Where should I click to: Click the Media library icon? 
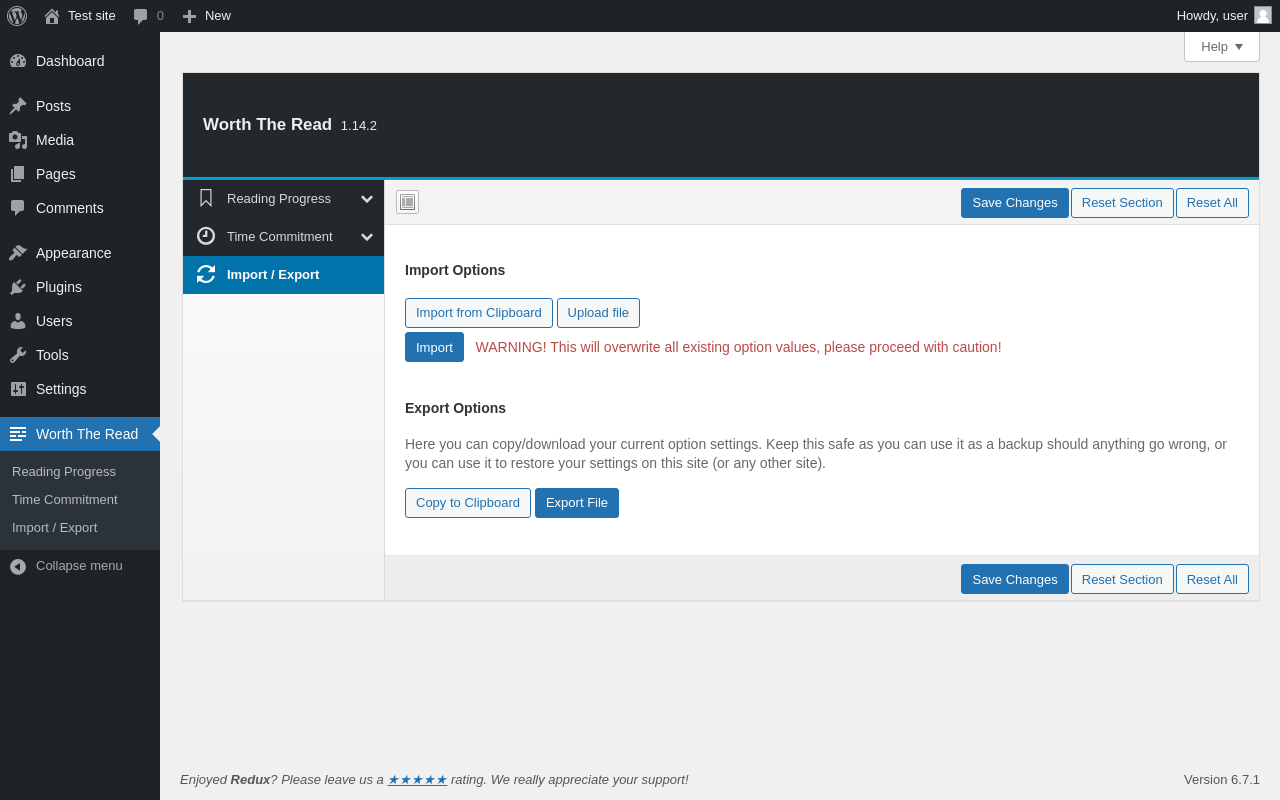coord(18,140)
